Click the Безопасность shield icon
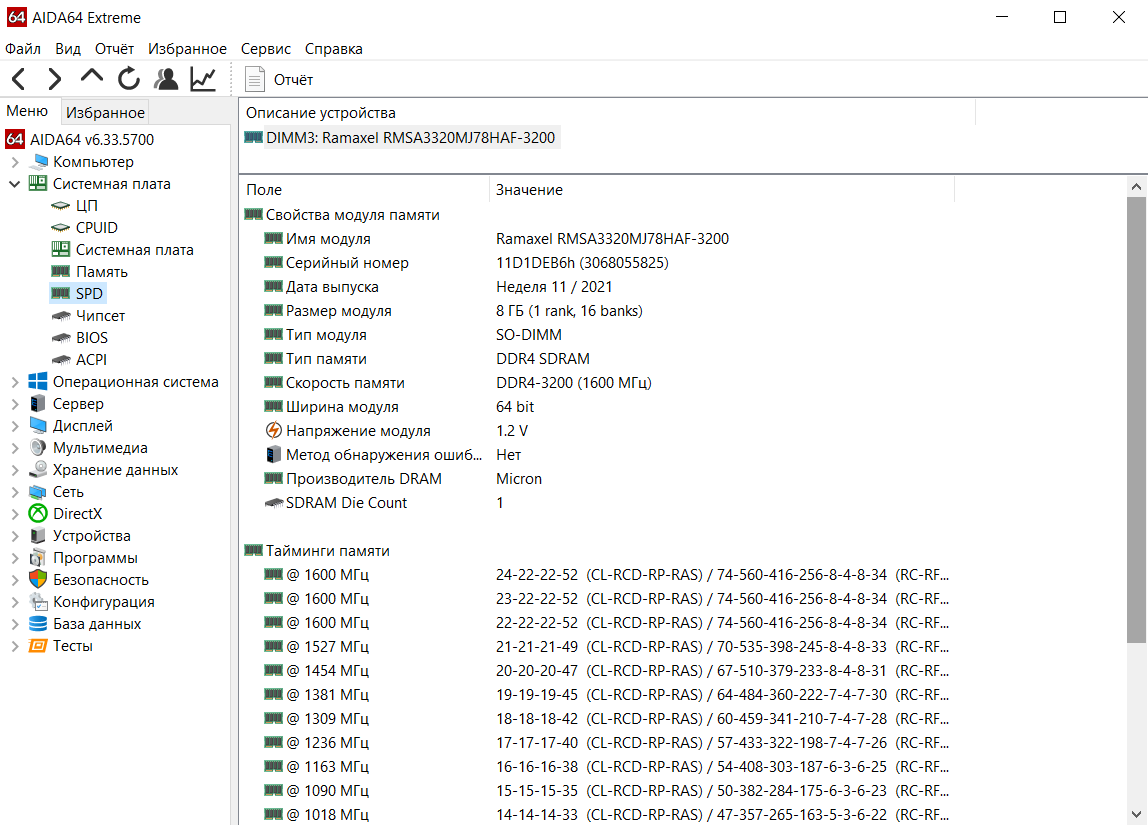Image resolution: width=1148 pixels, height=825 pixels. pos(38,579)
